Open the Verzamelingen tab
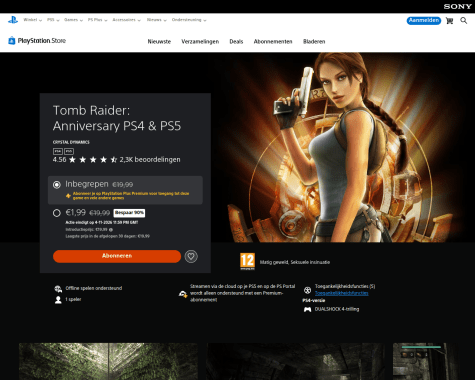Image resolution: width=475 pixels, height=380 pixels. pos(200,42)
